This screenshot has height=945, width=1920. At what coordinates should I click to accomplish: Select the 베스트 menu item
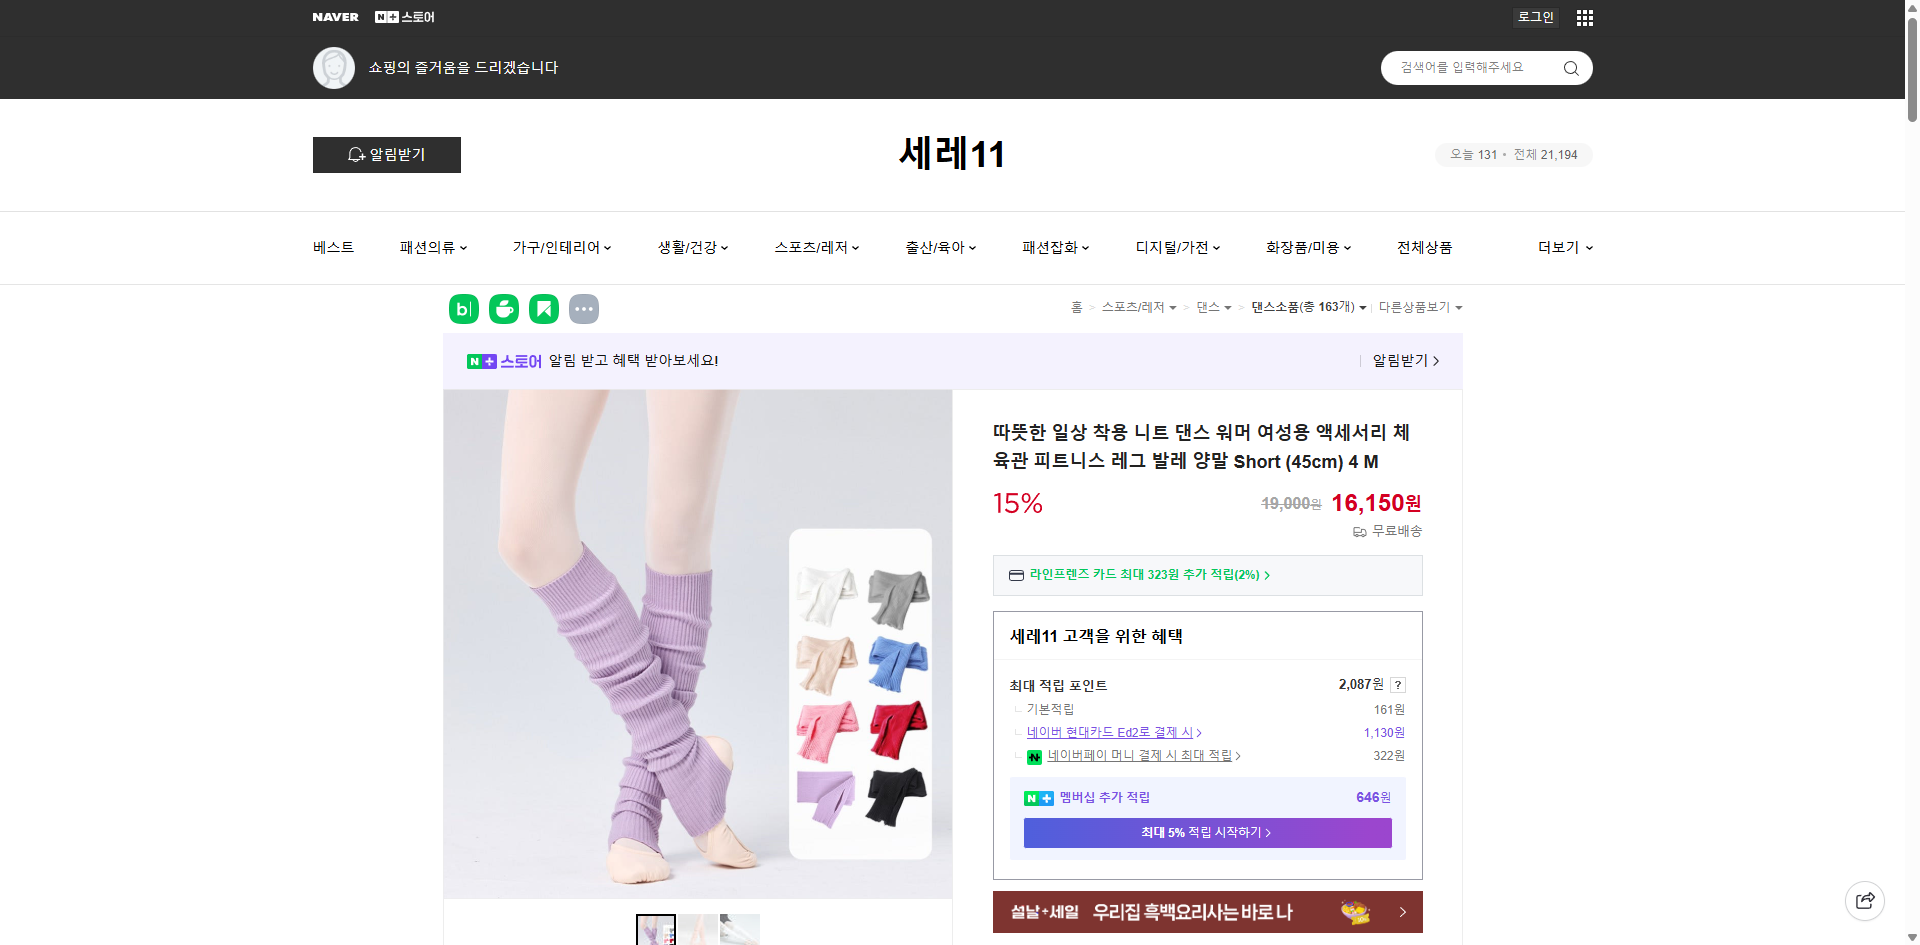(332, 247)
